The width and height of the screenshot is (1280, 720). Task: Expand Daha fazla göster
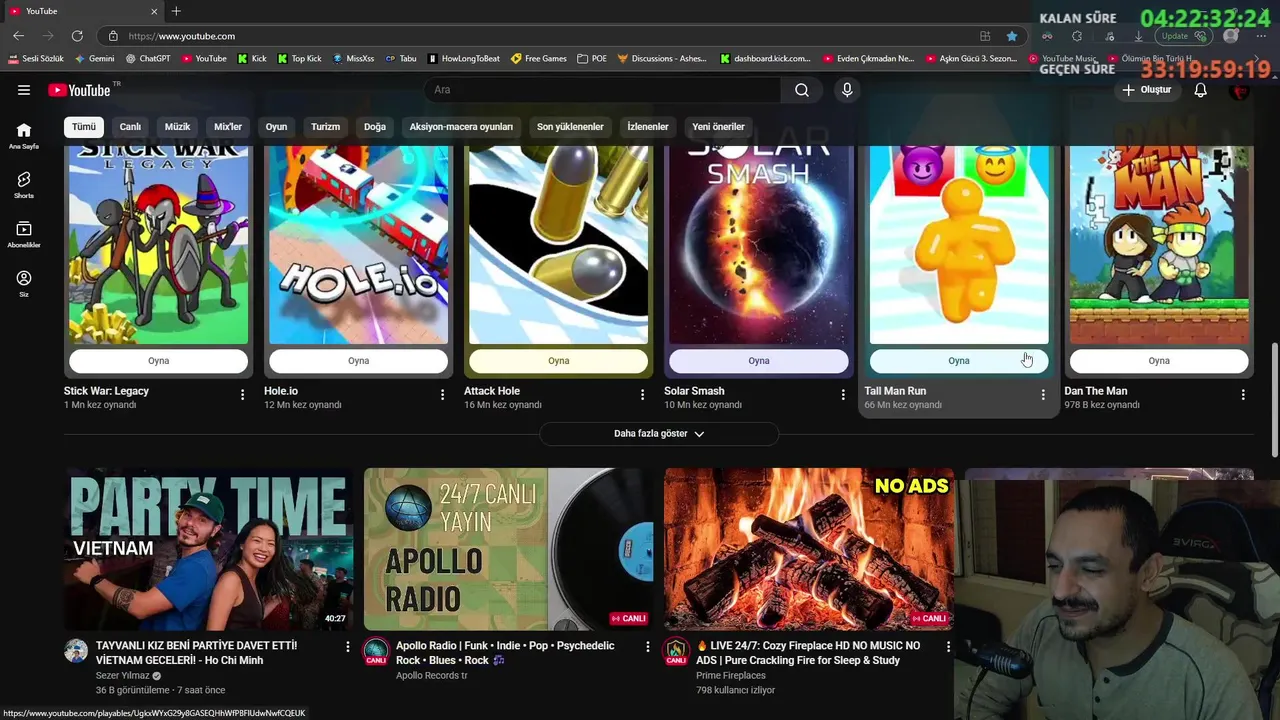659,434
